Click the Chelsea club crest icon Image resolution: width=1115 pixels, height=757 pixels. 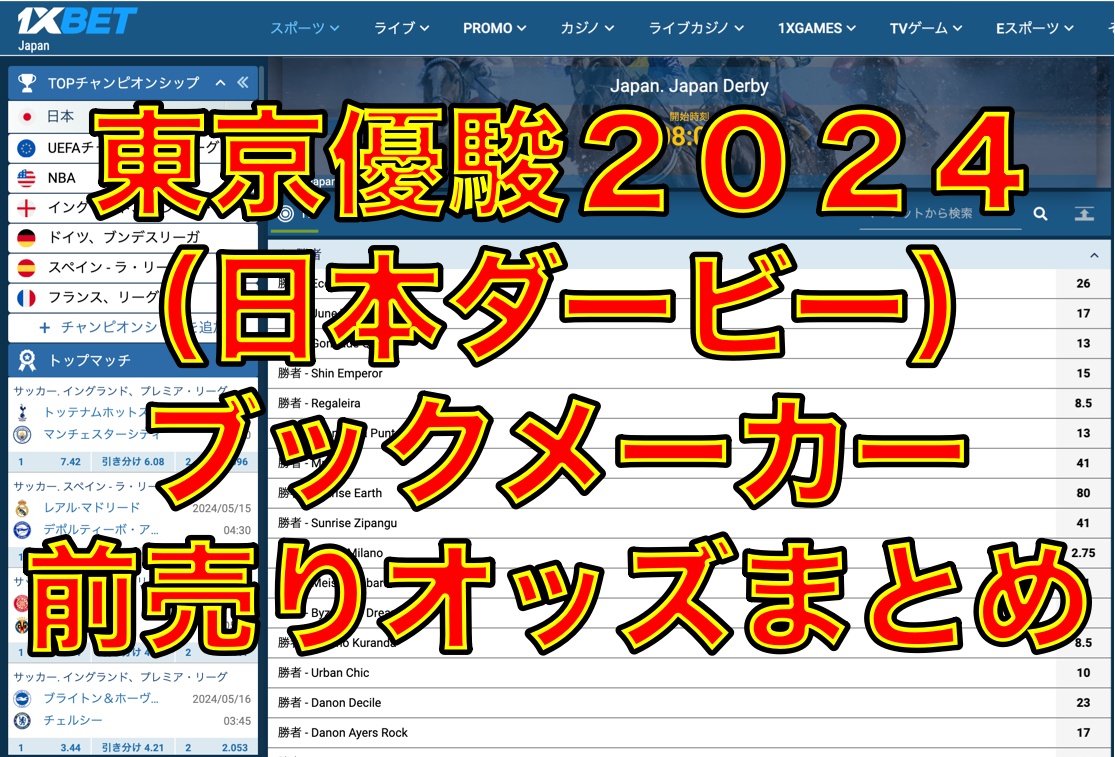[x=23, y=721]
